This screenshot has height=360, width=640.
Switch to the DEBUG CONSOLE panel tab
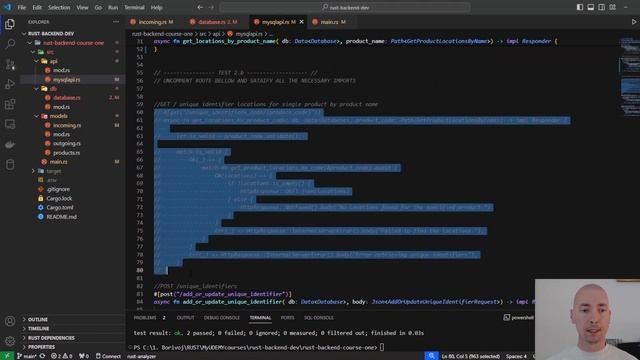pos(222,318)
